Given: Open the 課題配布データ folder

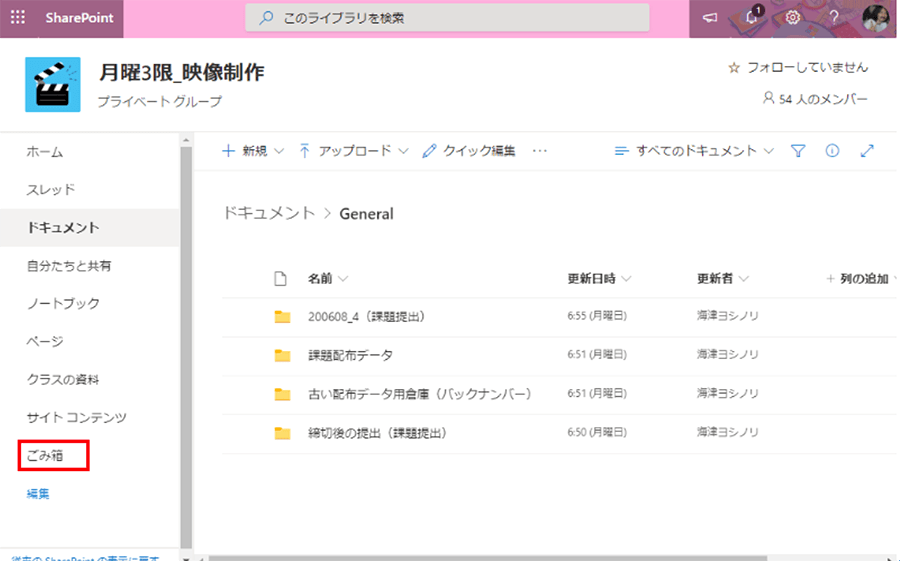Looking at the screenshot, I should point(350,355).
